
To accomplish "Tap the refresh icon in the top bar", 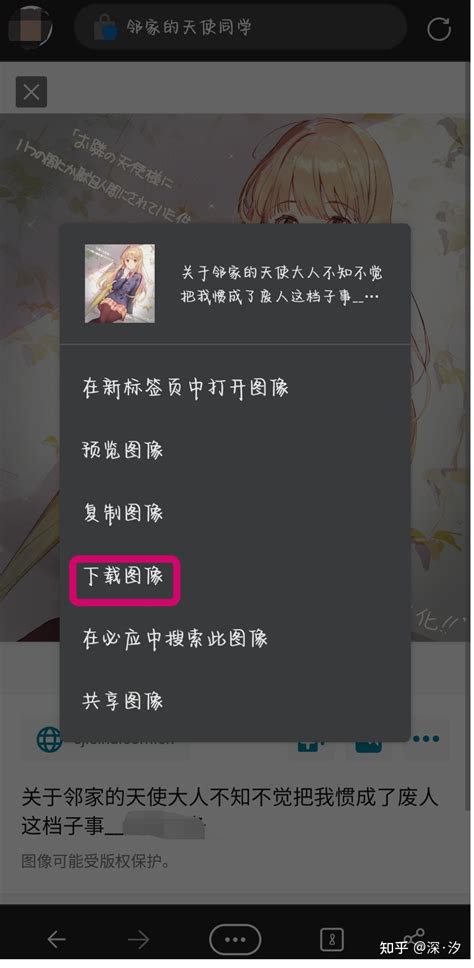I will (439, 28).
